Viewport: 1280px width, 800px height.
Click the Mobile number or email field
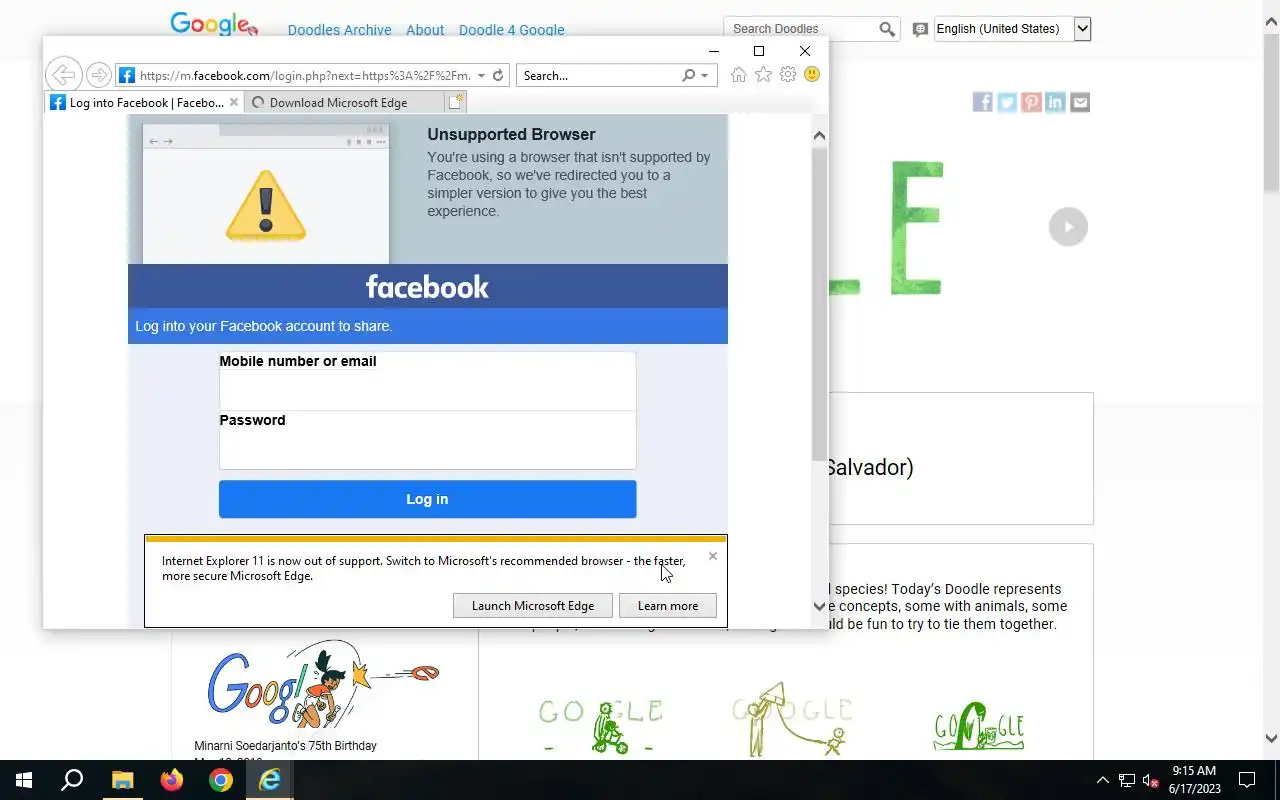coord(427,381)
